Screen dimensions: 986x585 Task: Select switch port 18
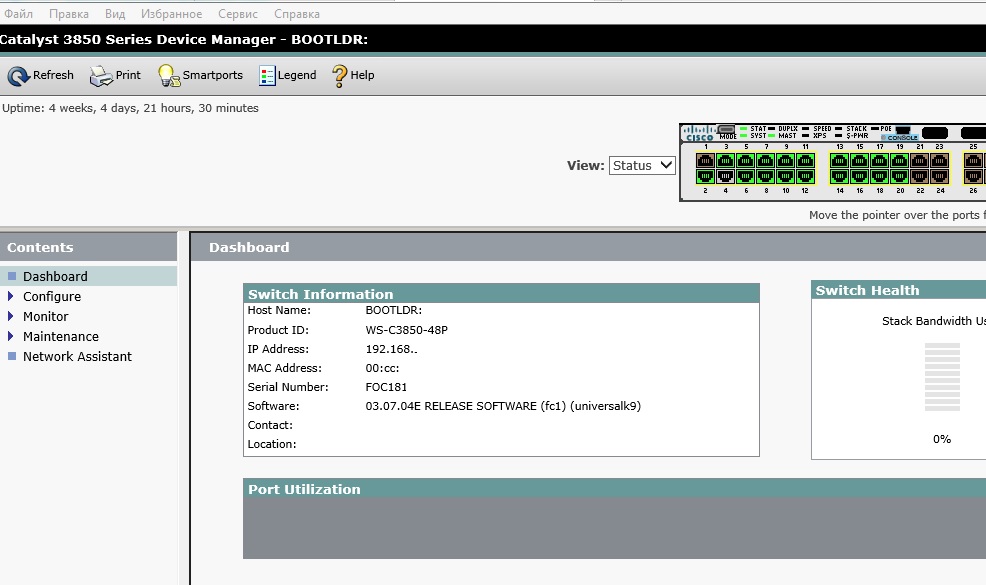click(880, 177)
